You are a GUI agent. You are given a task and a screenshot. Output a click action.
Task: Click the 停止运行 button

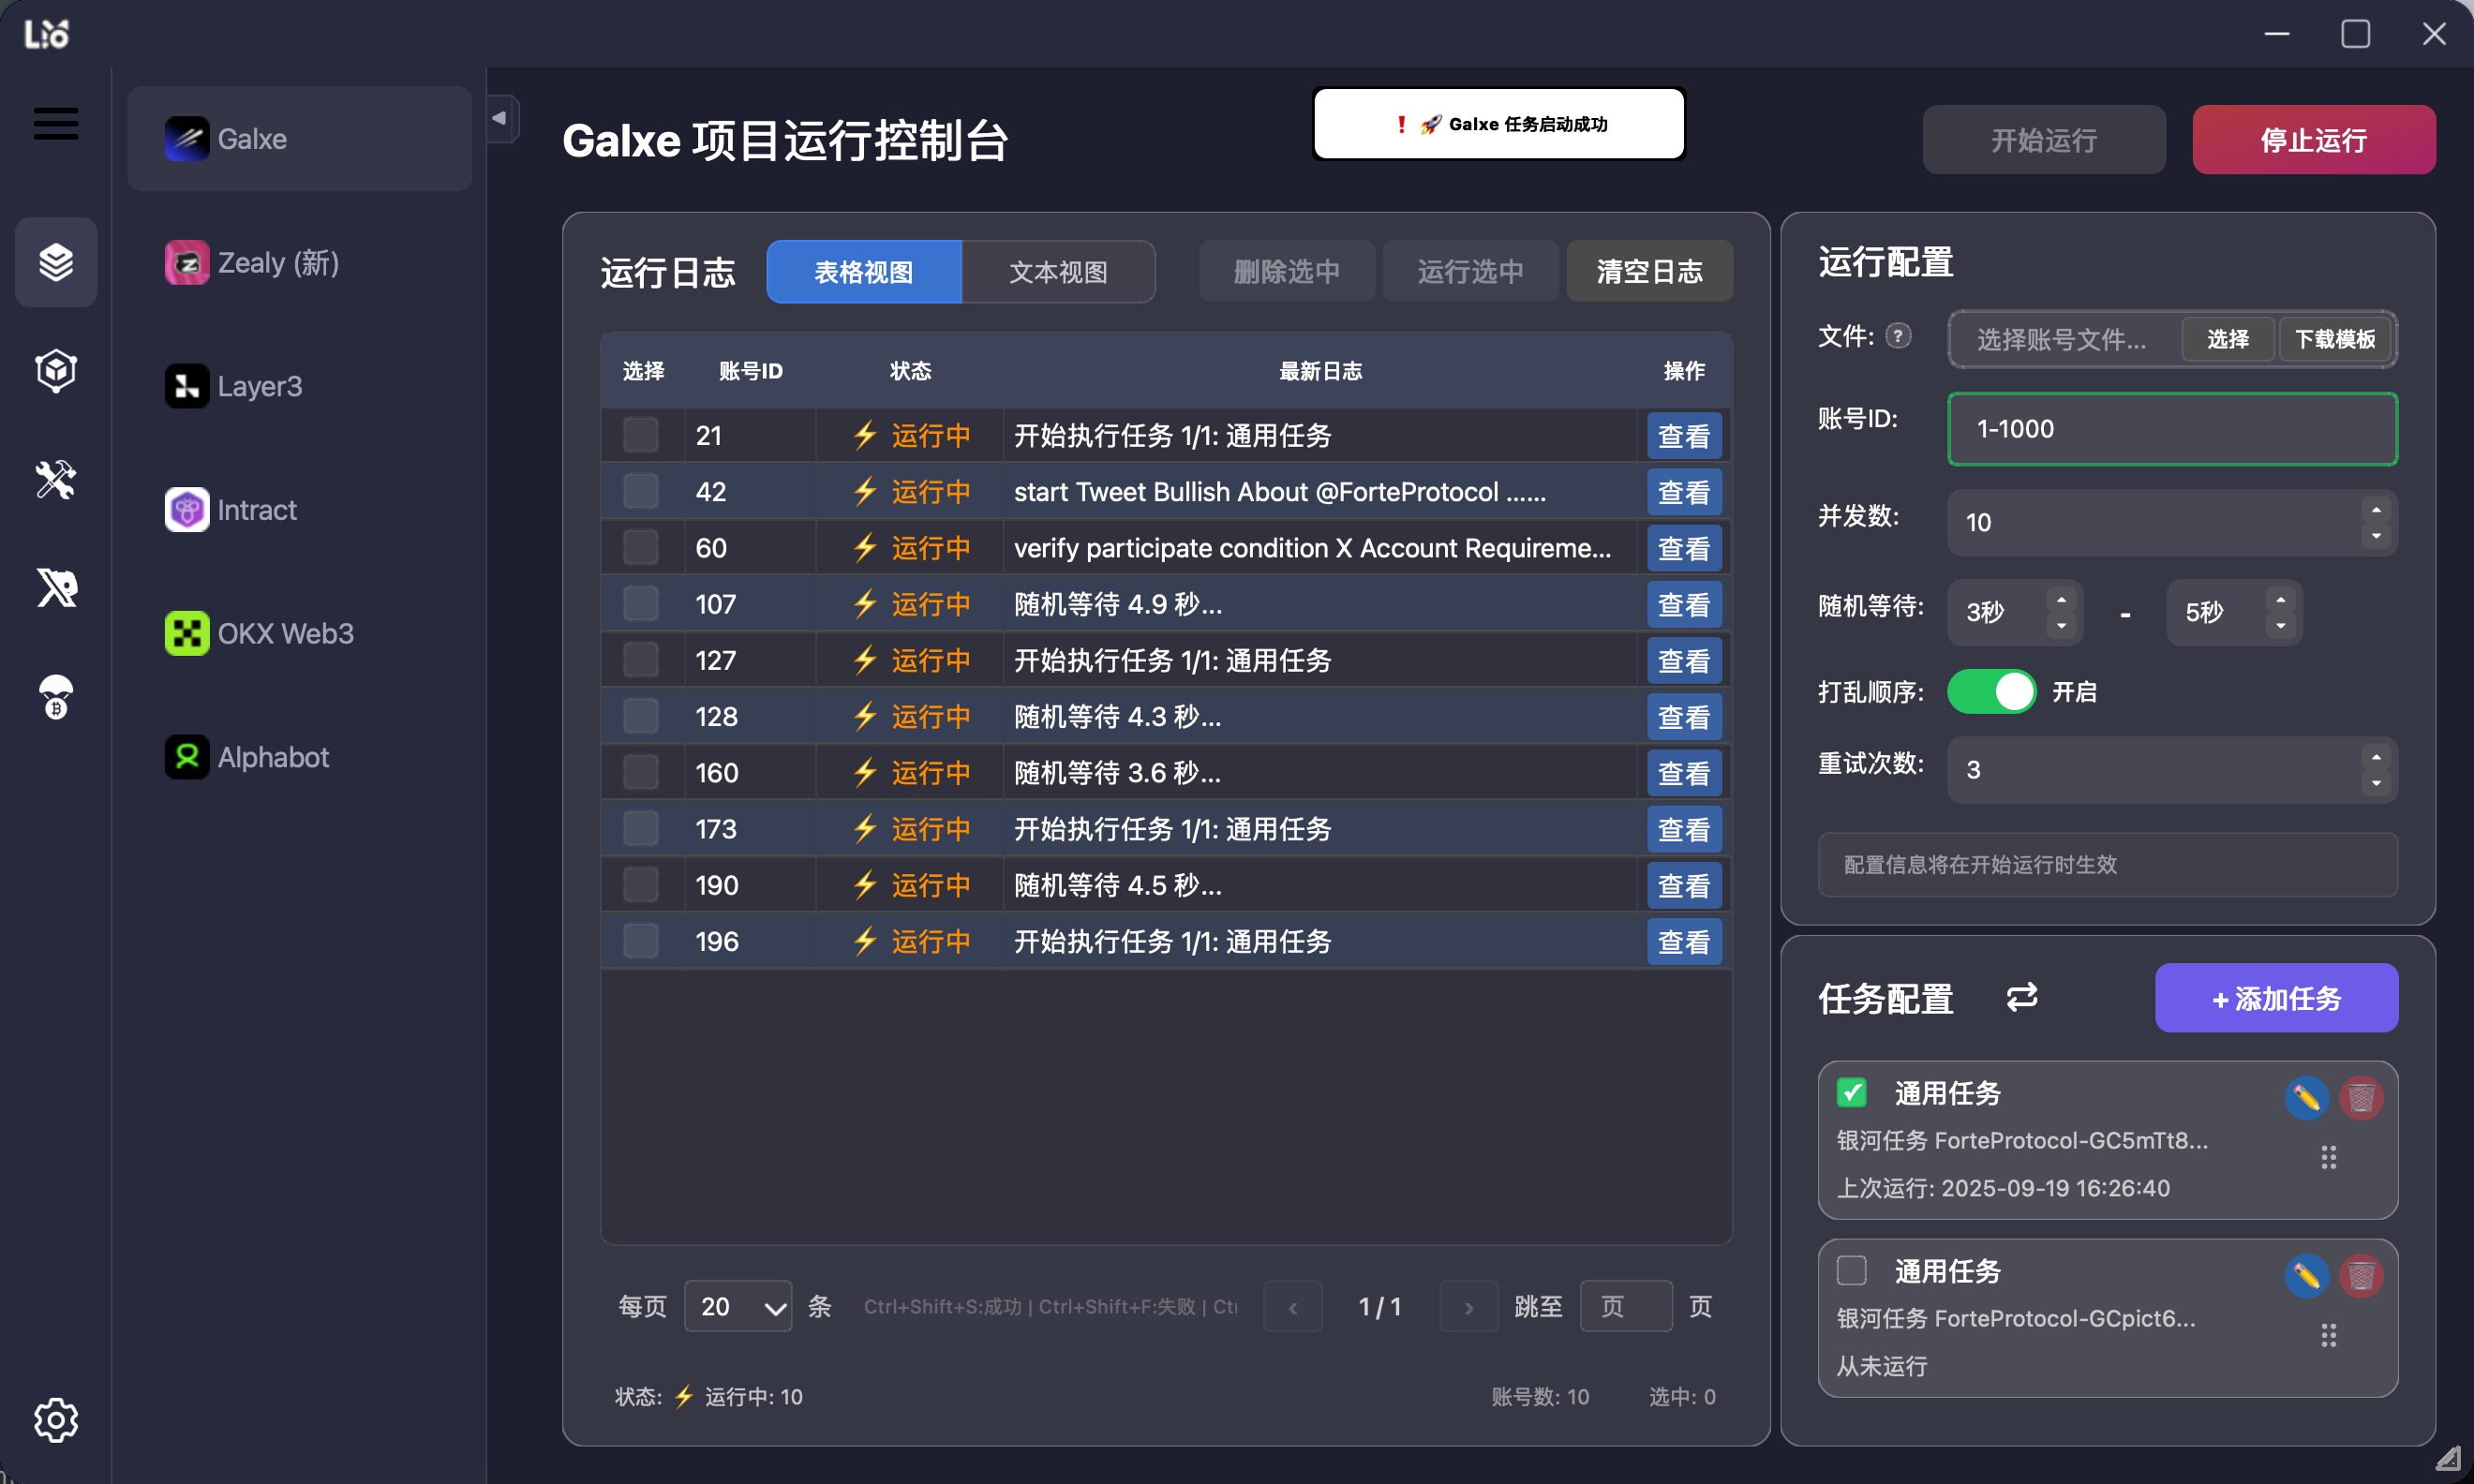click(x=2313, y=140)
